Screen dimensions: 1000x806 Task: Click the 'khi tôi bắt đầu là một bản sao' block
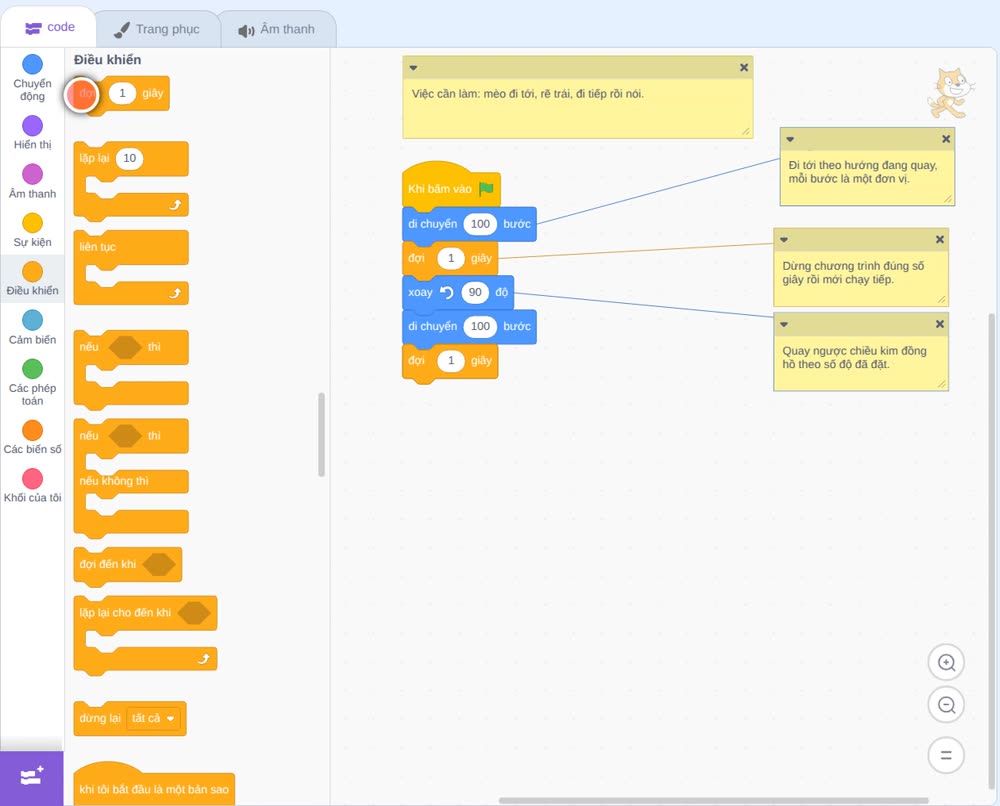click(x=154, y=784)
